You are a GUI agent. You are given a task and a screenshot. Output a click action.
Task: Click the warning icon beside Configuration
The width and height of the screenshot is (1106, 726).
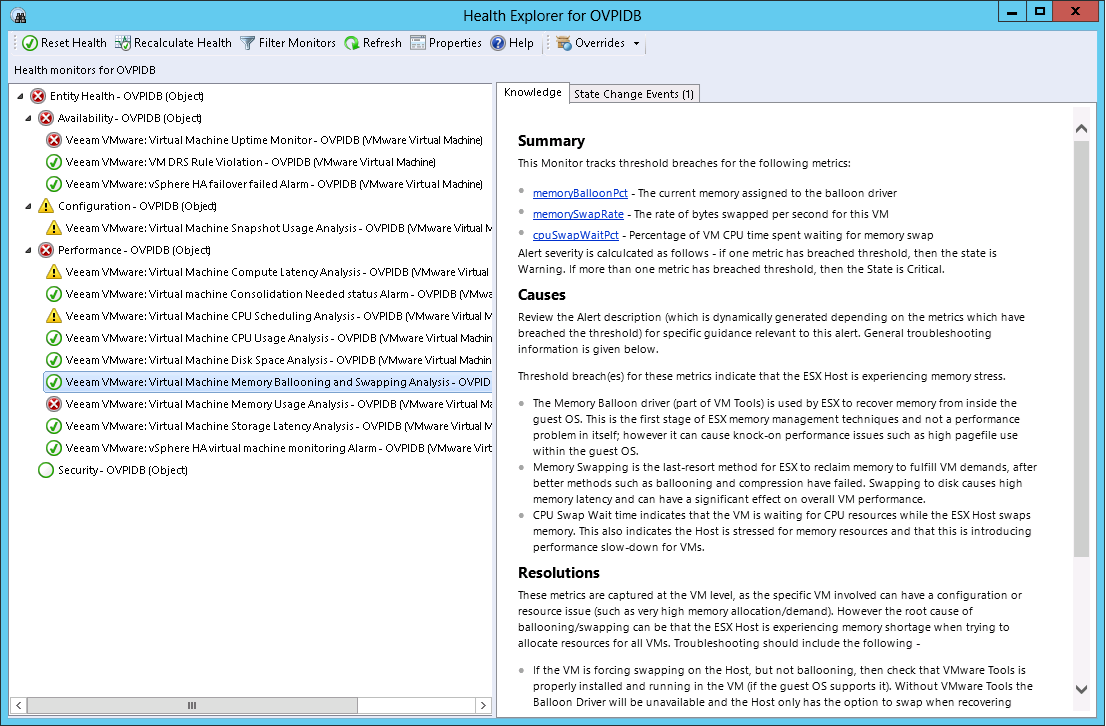pyautogui.click(x=46, y=205)
